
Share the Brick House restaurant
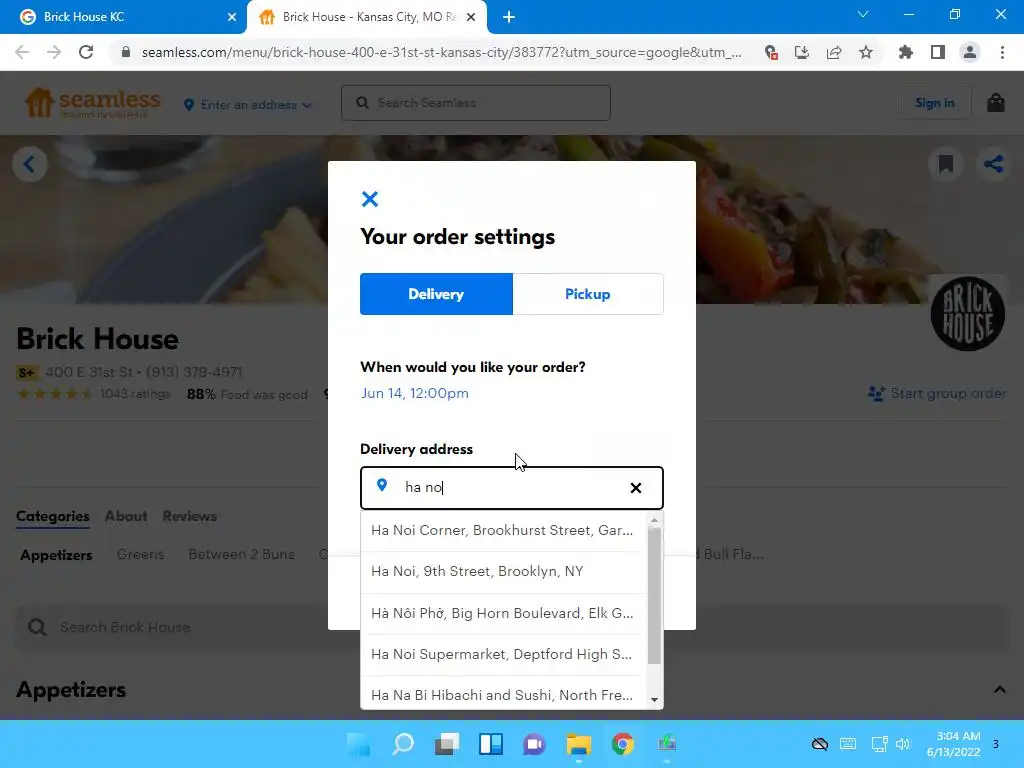(x=993, y=164)
